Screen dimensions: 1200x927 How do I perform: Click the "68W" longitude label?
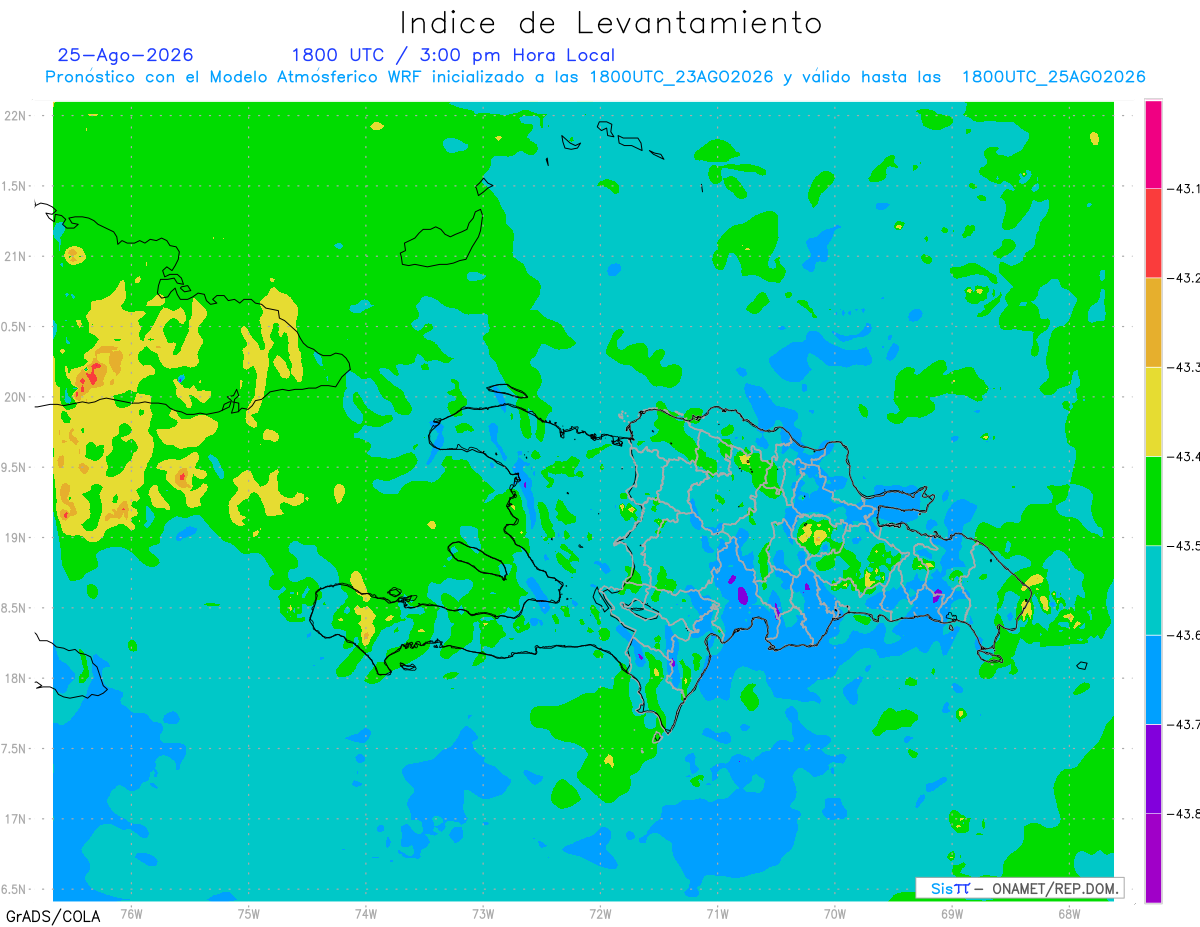pyautogui.click(x=1069, y=913)
